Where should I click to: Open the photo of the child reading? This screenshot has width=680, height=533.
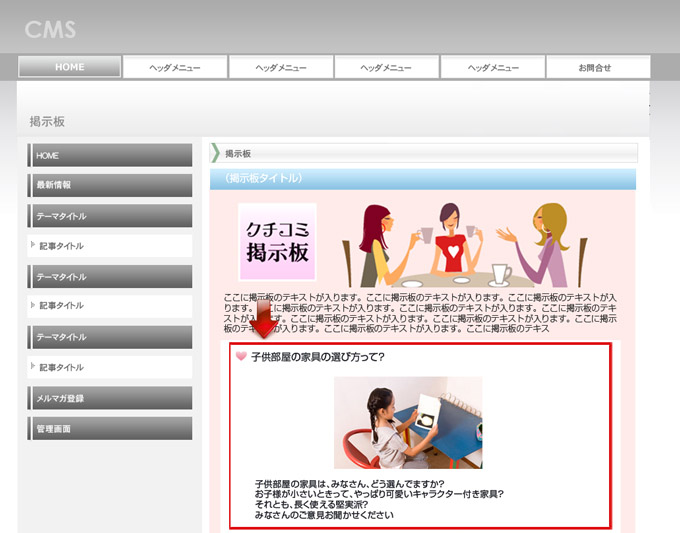click(x=408, y=422)
